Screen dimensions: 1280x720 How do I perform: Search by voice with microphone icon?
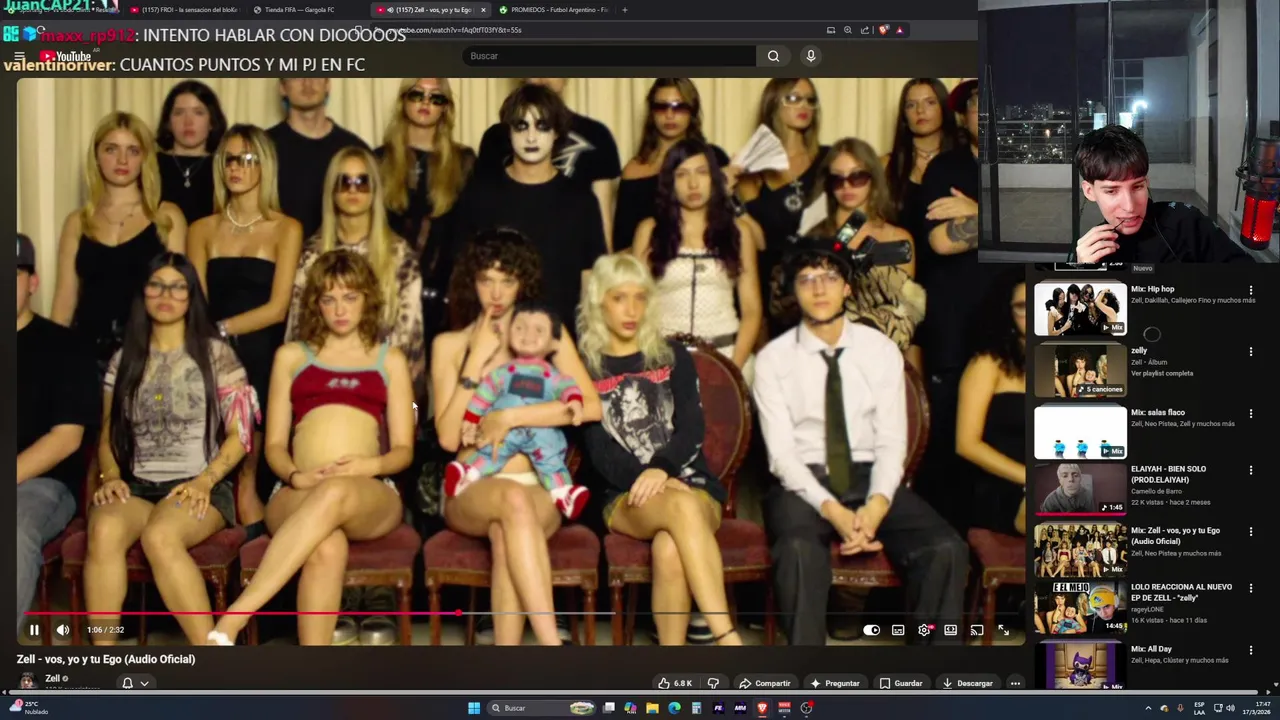click(811, 56)
